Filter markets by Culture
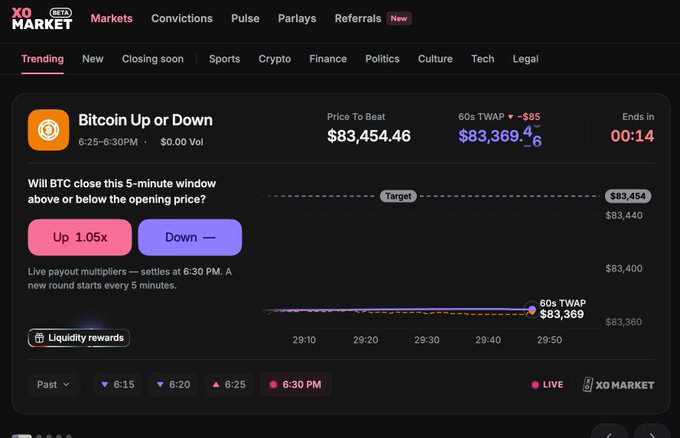This screenshot has height=438, width=680. [435, 59]
